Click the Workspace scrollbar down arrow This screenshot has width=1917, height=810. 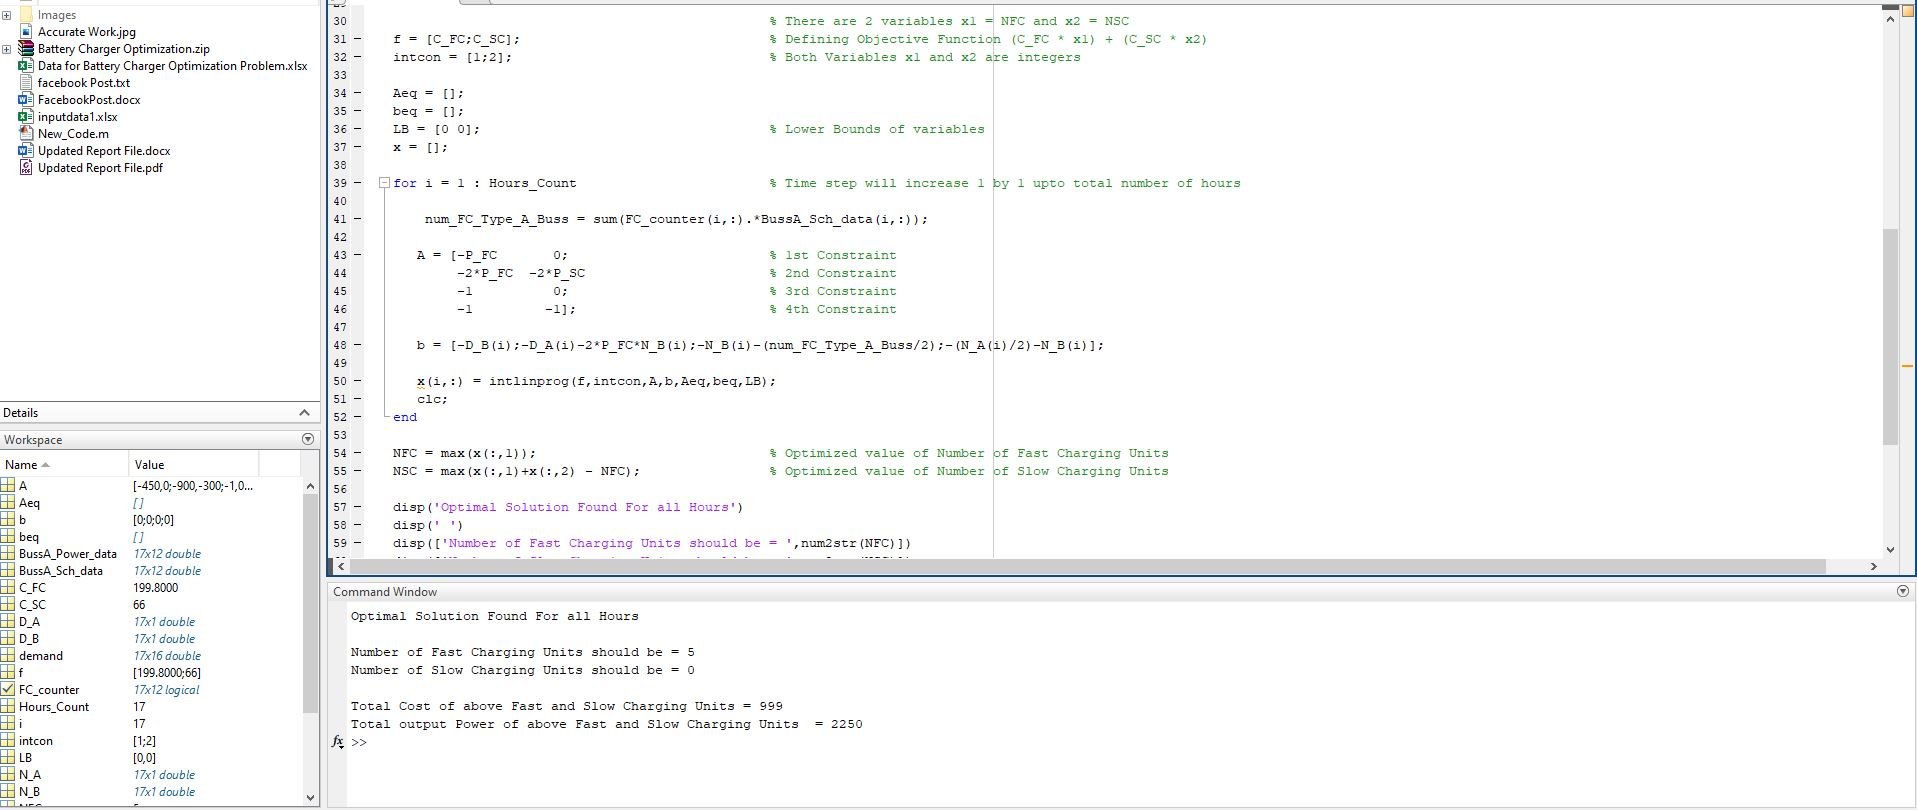(310, 798)
